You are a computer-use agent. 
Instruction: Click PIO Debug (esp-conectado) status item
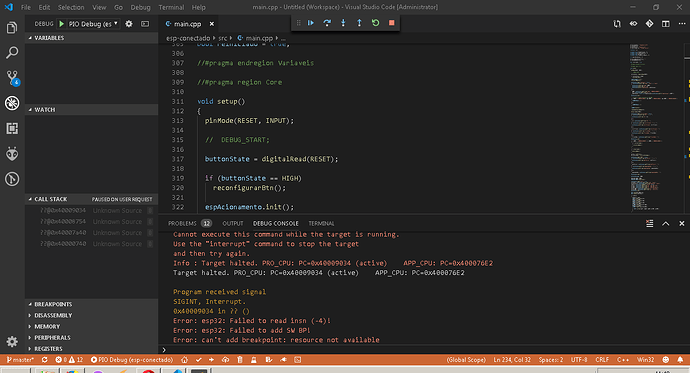[x=132, y=360]
